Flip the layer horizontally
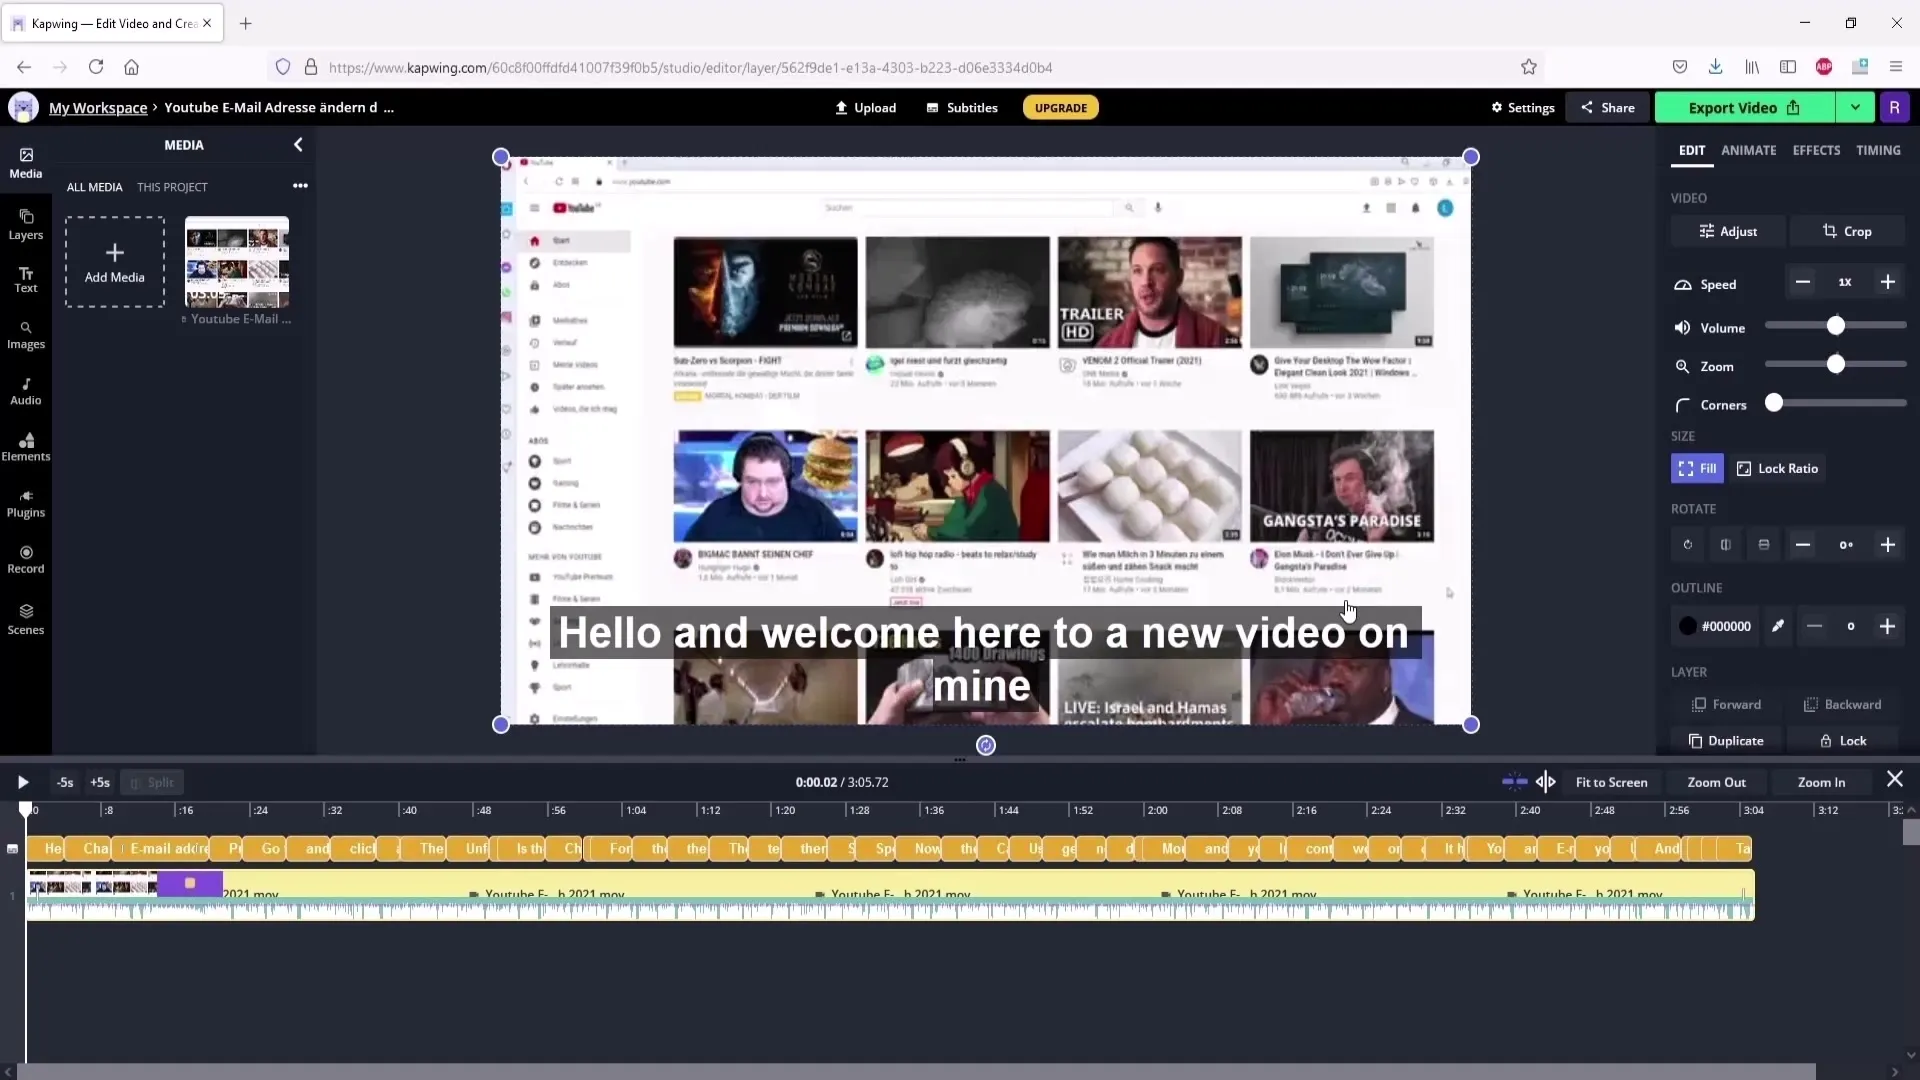The image size is (1920, 1080). pos(1725,545)
